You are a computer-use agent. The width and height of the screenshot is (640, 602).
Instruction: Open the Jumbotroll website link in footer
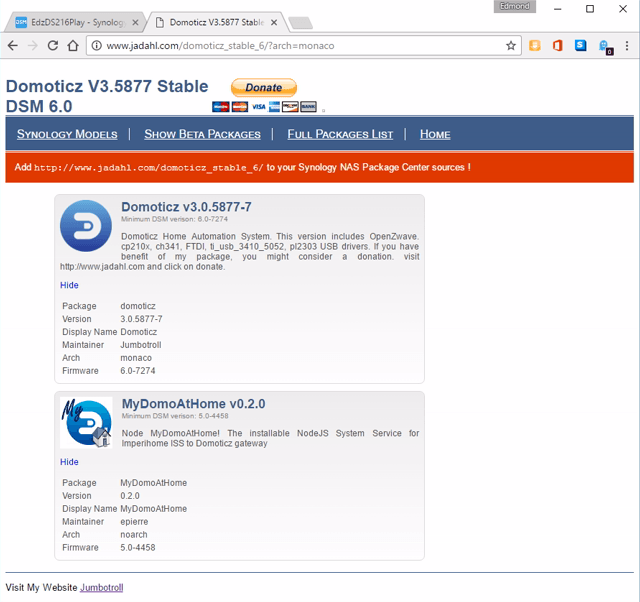tap(102, 588)
